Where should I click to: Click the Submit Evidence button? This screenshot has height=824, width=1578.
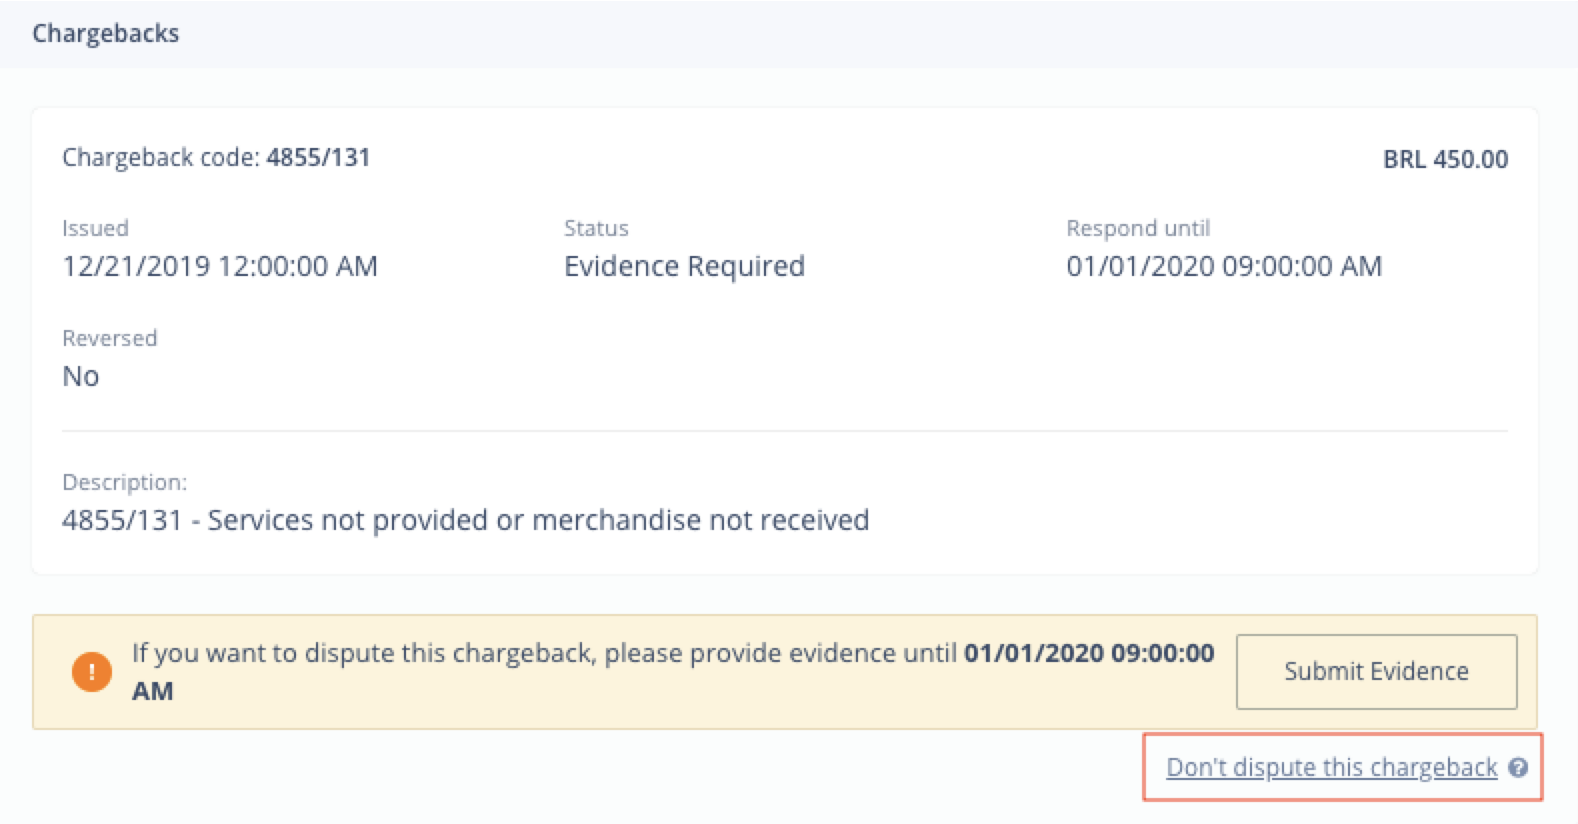pos(1376,671)
